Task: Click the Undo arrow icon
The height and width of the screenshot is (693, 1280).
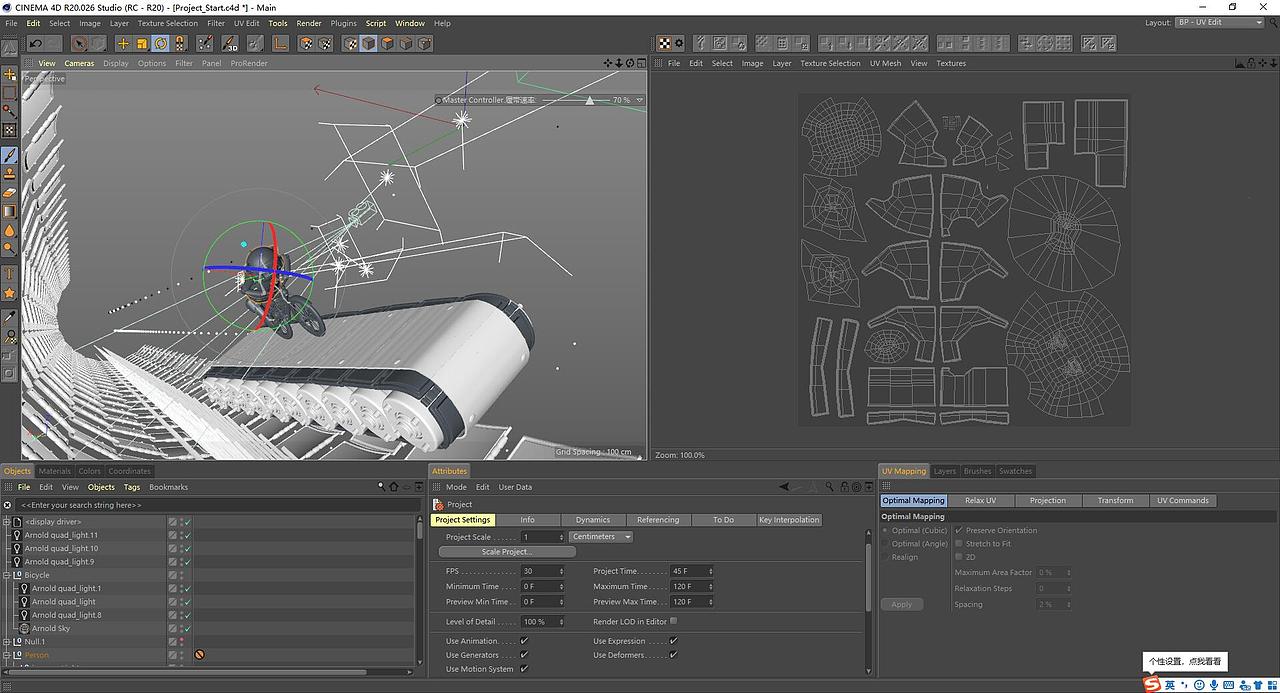Action: 36,43
